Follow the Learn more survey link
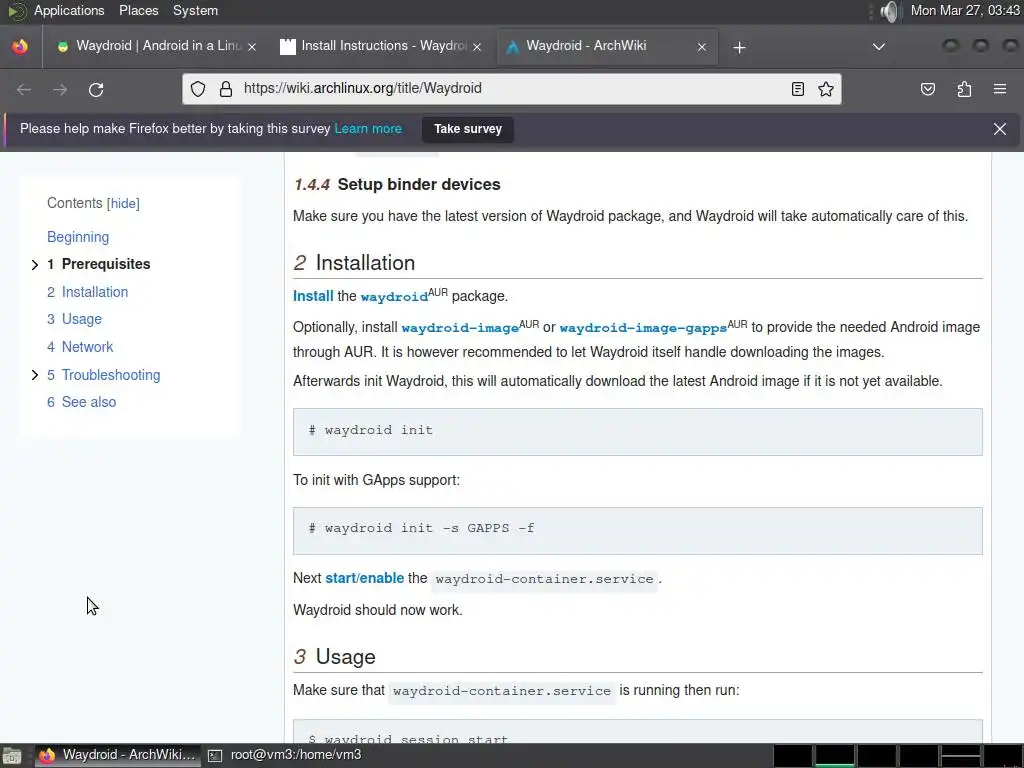This screenshot has height=768, width=1024. 368,129
